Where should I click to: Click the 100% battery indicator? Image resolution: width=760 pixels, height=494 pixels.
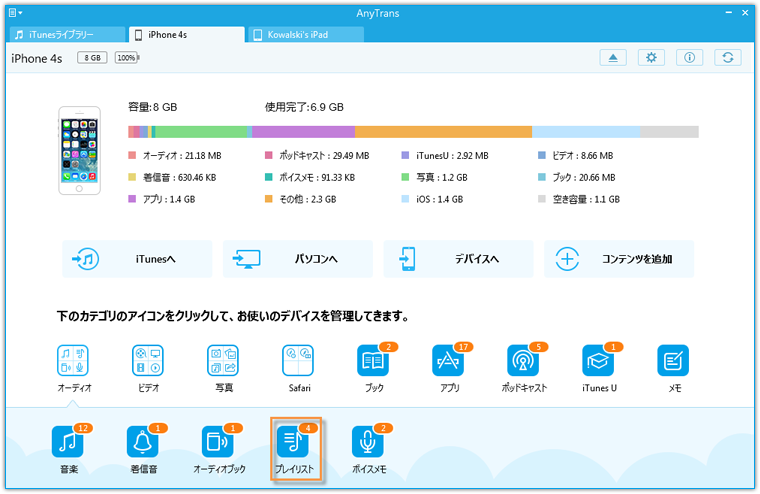[x=127, y=58]
